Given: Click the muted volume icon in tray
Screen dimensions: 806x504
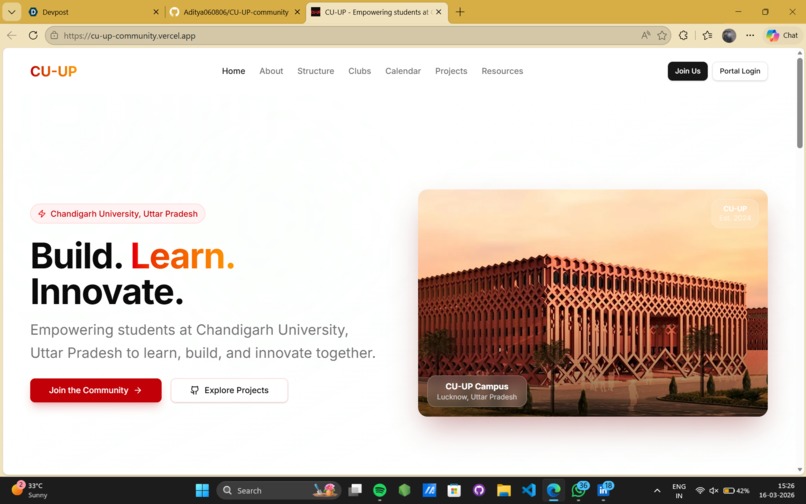Looking at the screenshot, I should [x=713, y=491].
